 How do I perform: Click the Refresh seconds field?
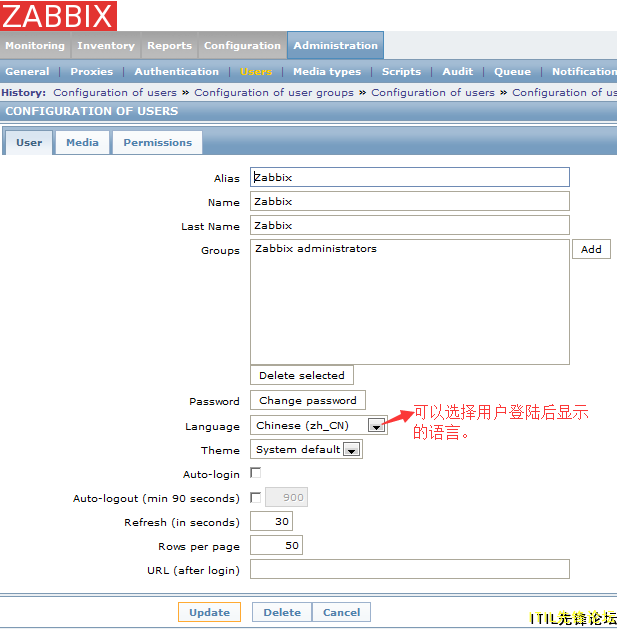click(x=271, y=521)
